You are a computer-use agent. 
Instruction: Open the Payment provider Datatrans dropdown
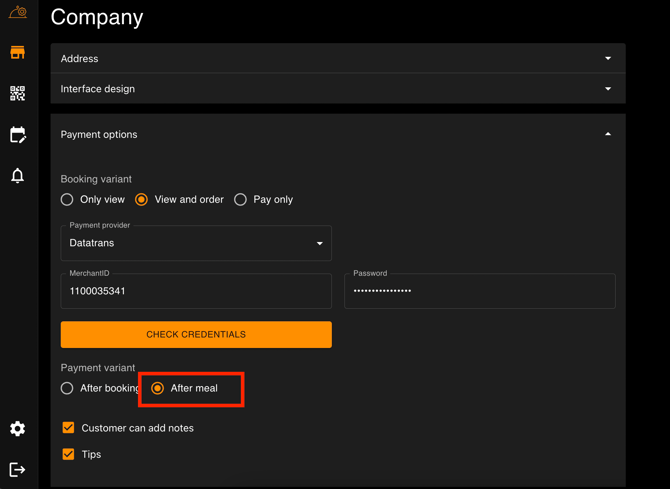tap(196, 243)
